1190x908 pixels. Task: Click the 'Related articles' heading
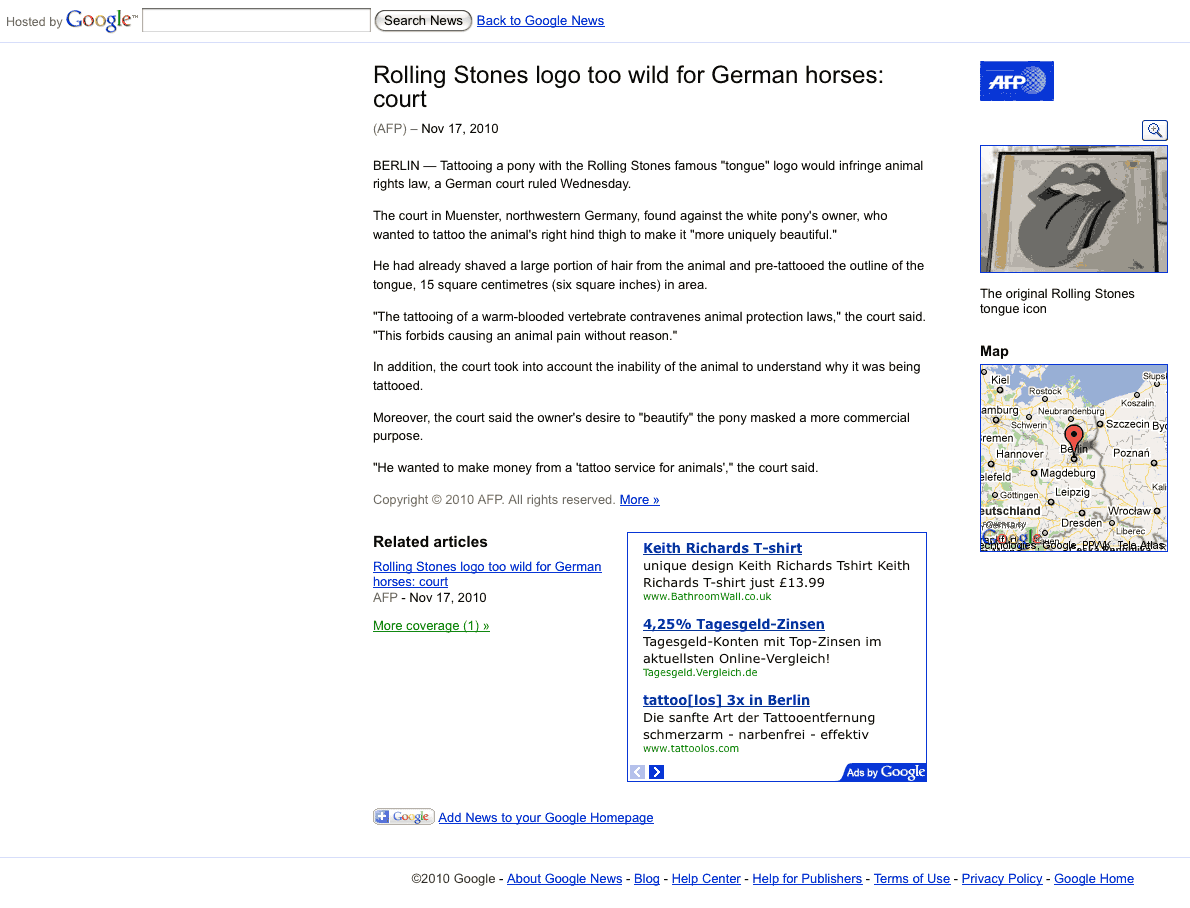[x=430, y=542]
